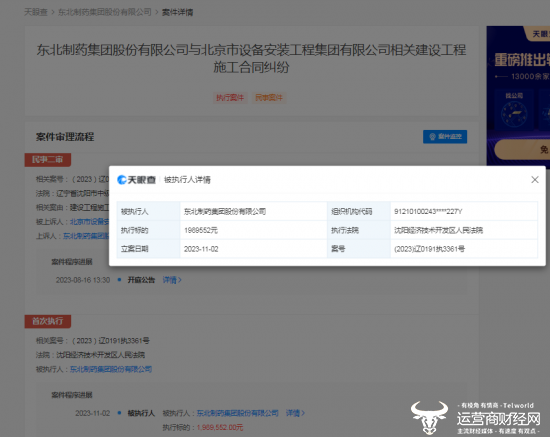Click the 法院: 沈阳经济技术开发区人民法院 line under 首次执行
Screen dimensions: 550x437
[90, 355]
